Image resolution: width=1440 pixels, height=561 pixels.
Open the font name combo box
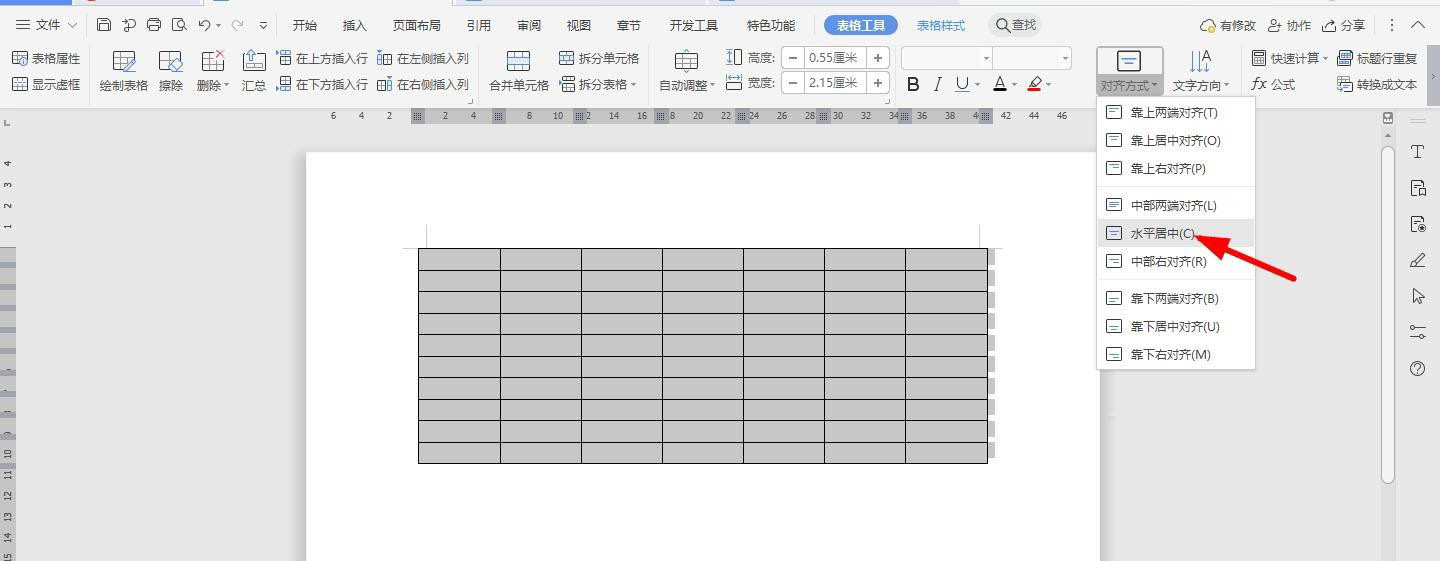[947, 58]
